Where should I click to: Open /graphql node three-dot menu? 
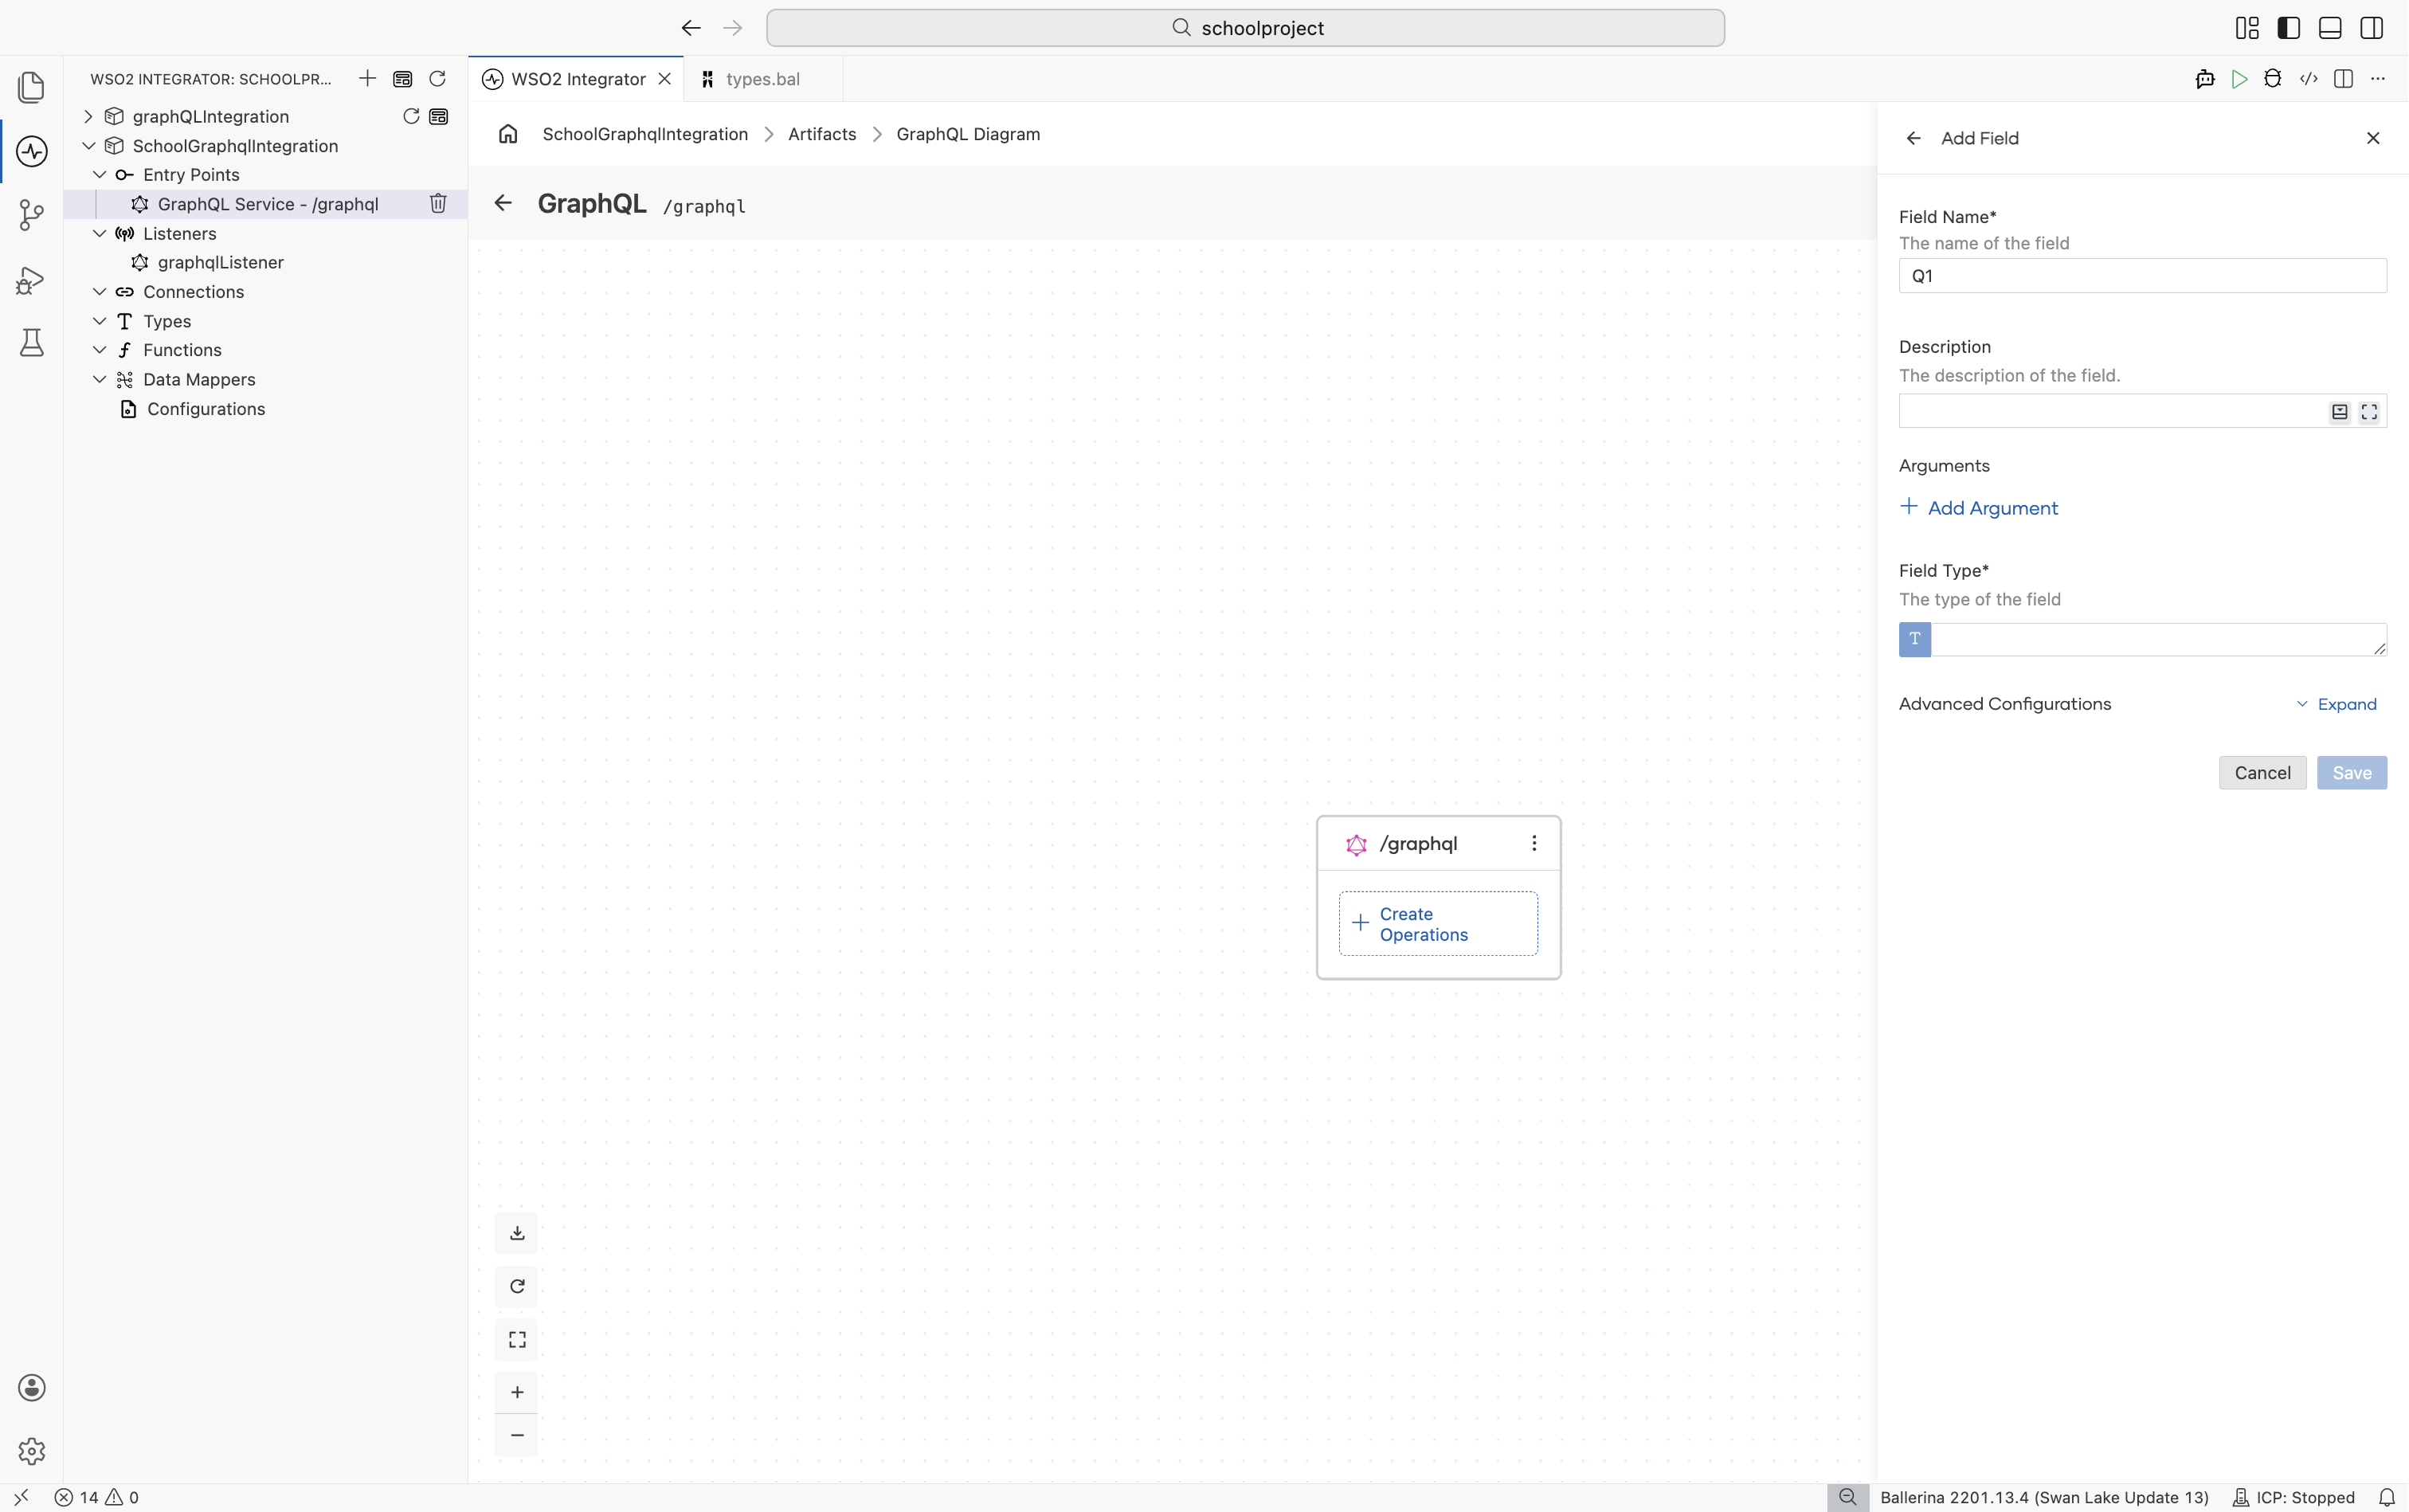coord(1534,843)
